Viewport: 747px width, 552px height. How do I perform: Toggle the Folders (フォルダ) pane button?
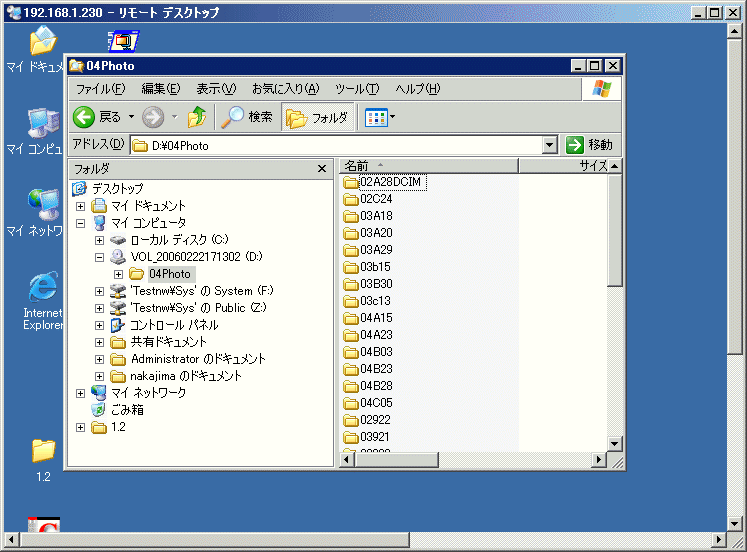[318, 117]
